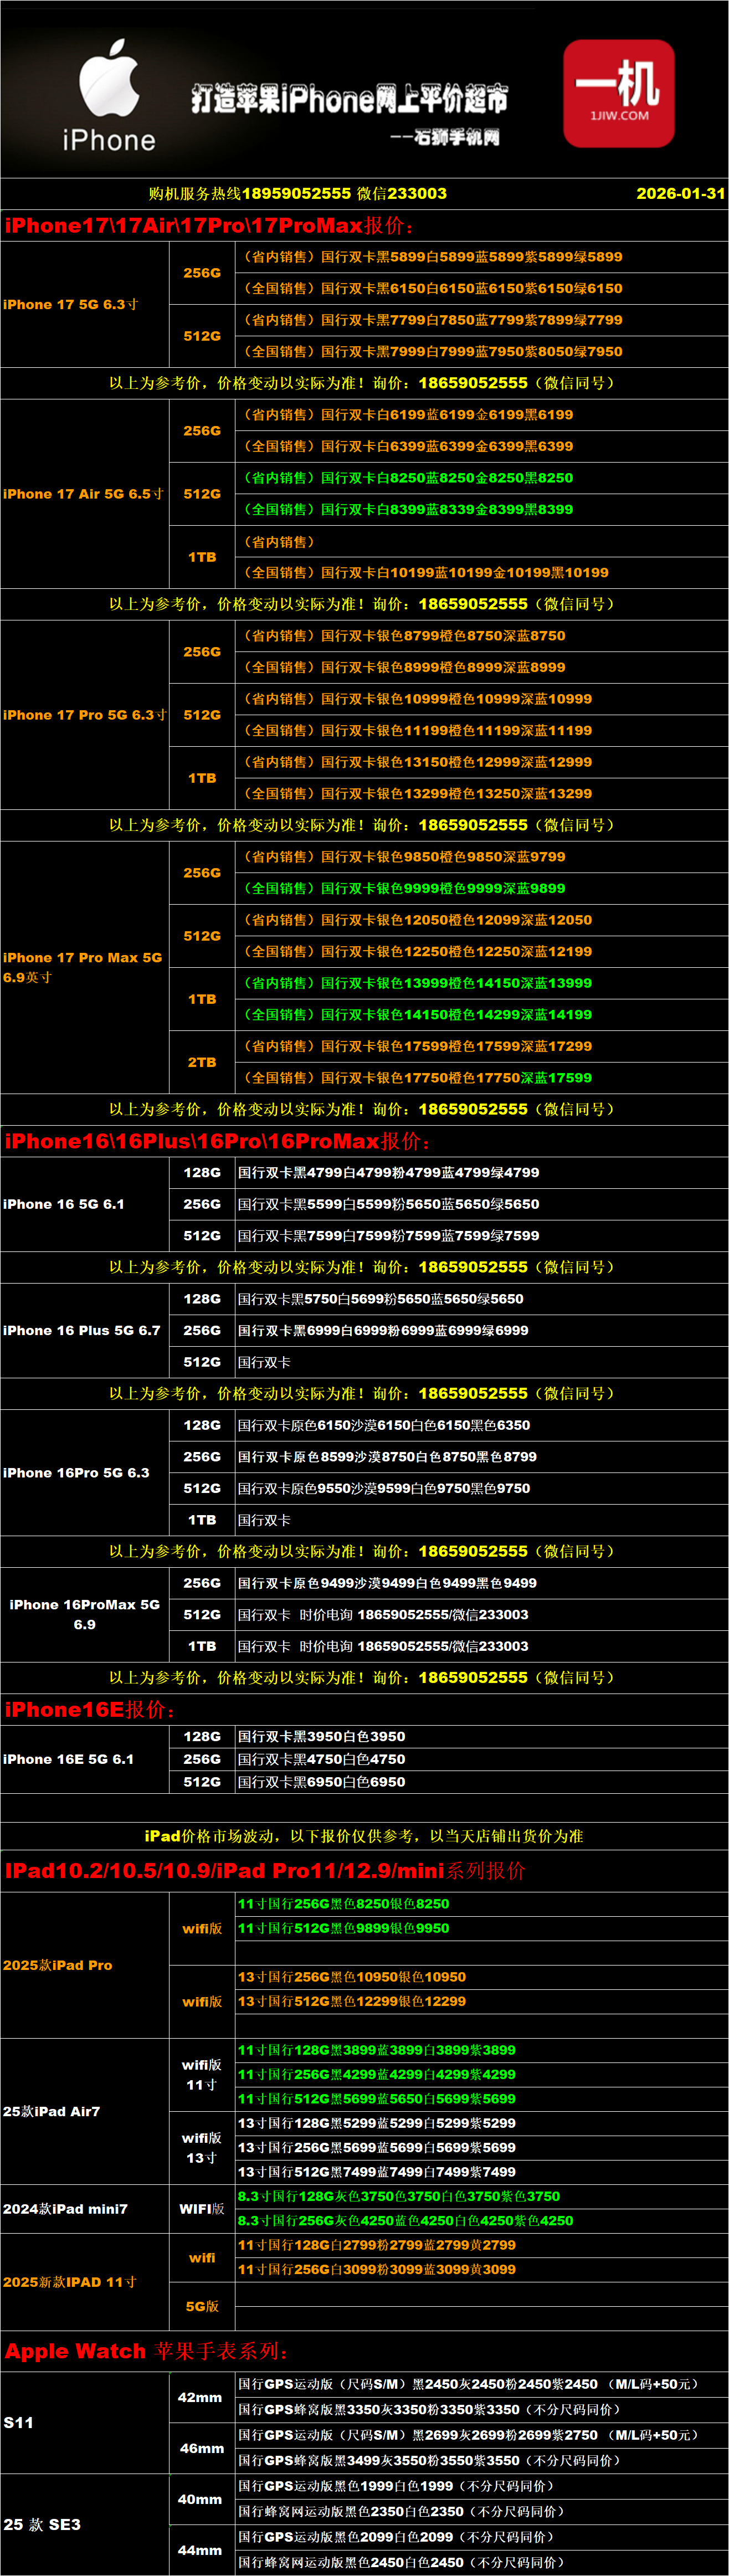Click the 2TB capacity cell for iPhone 17 Pro Max

click(x=202, y=1062)
